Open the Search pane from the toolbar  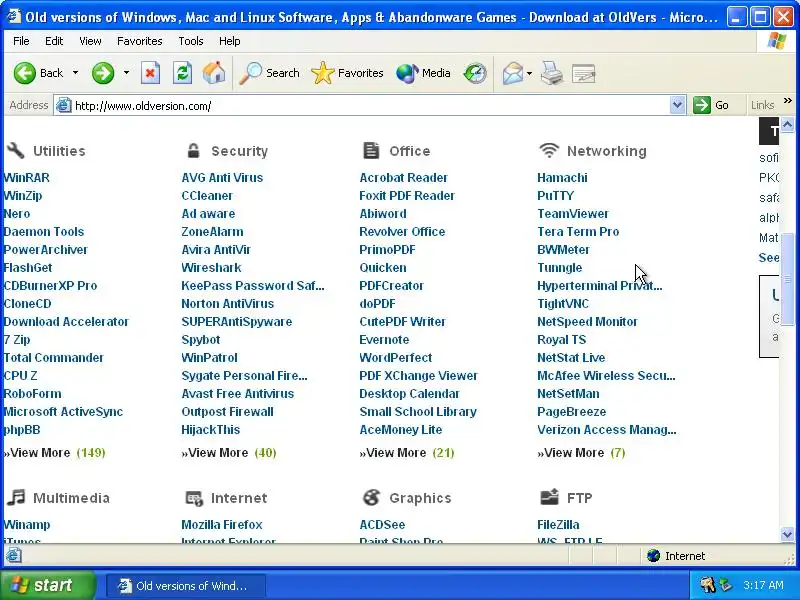click(x=269, y=73)
